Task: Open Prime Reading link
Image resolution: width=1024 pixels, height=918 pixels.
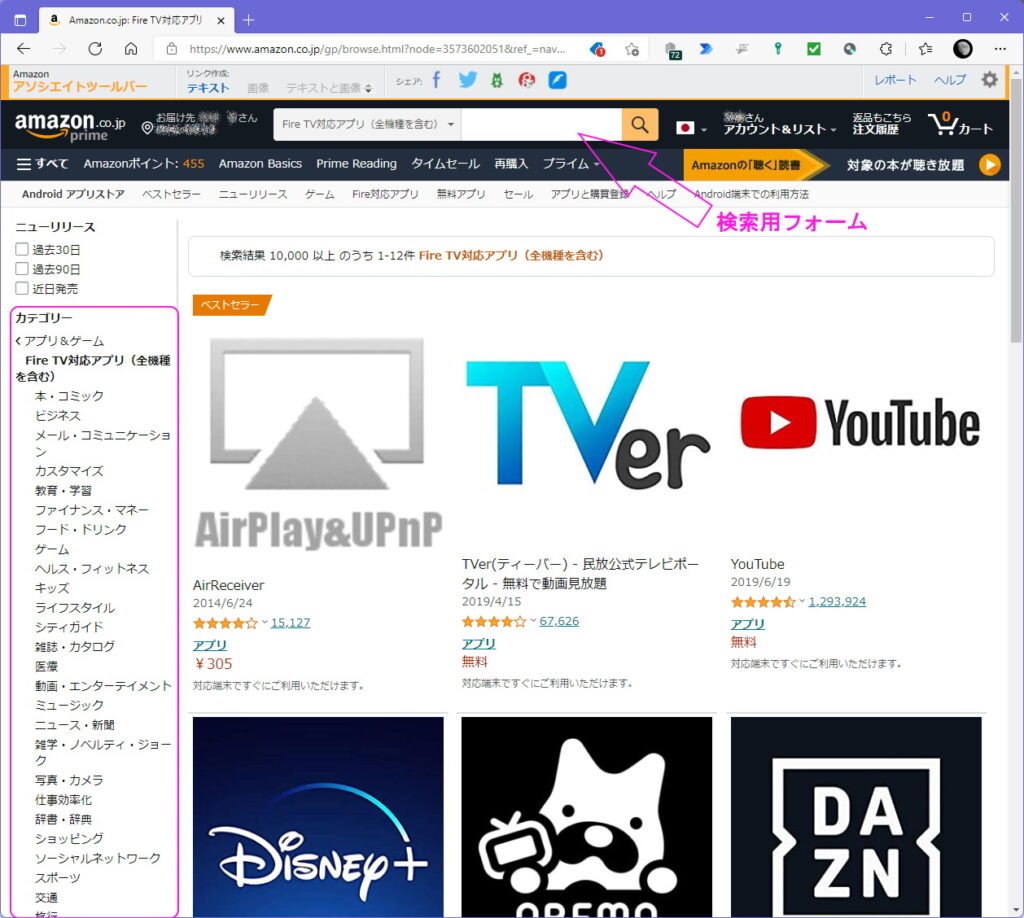Action: 357,164
